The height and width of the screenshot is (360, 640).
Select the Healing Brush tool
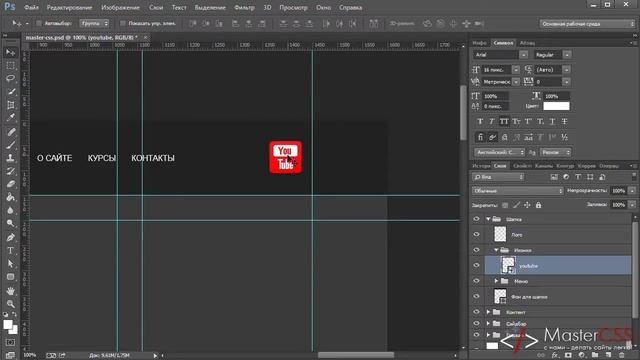11,131
